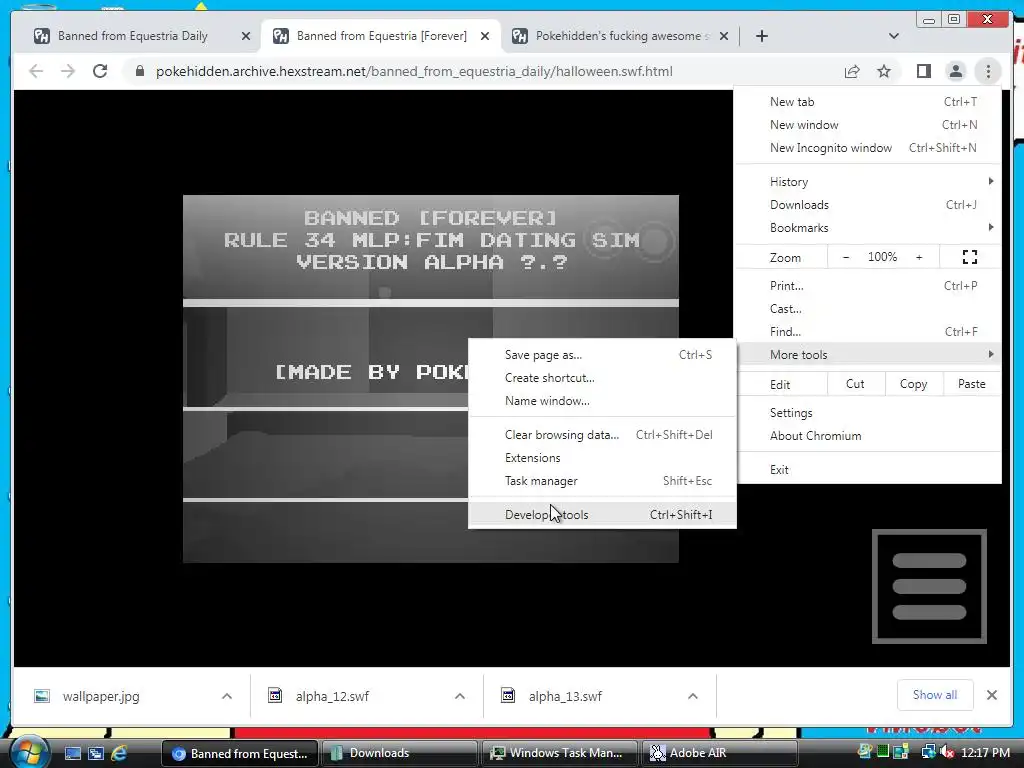The height and width of the screenshot is (768, 1024).
Task: Expand the More tools submenu
Action: point(869,354)
